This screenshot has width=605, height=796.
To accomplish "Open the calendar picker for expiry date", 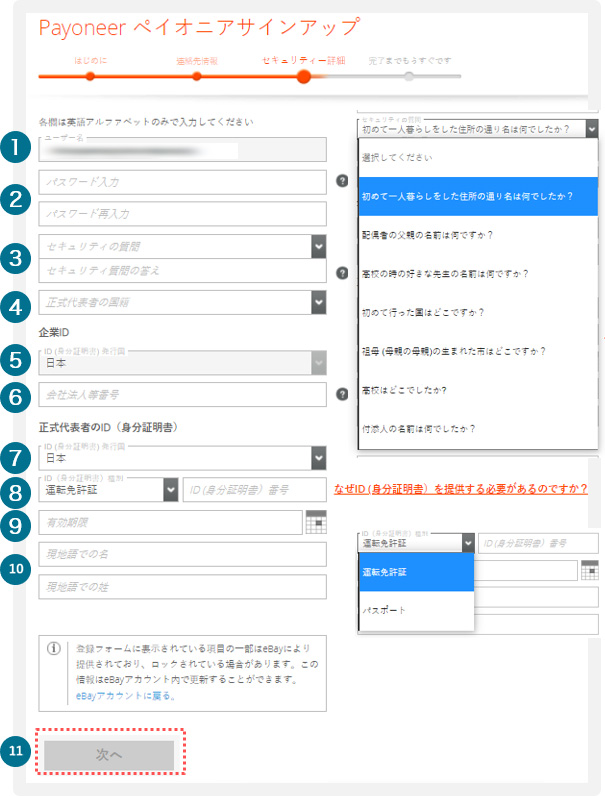I will pyautogui.click(x=317, y=521).
